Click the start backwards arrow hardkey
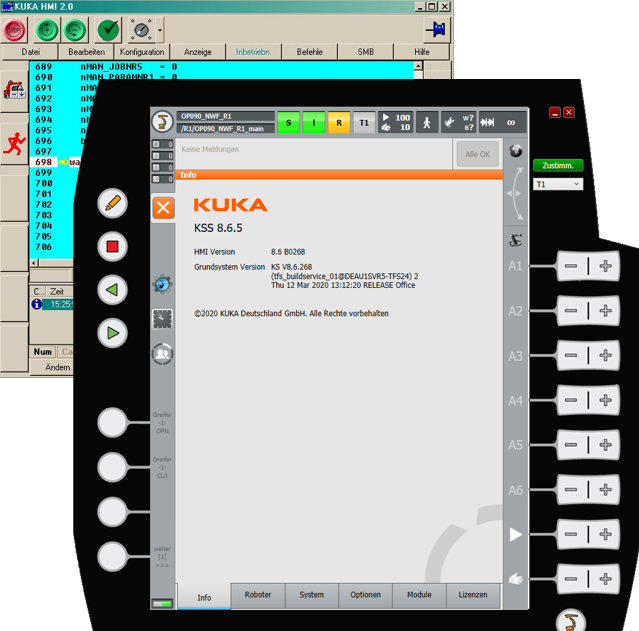 112,290
